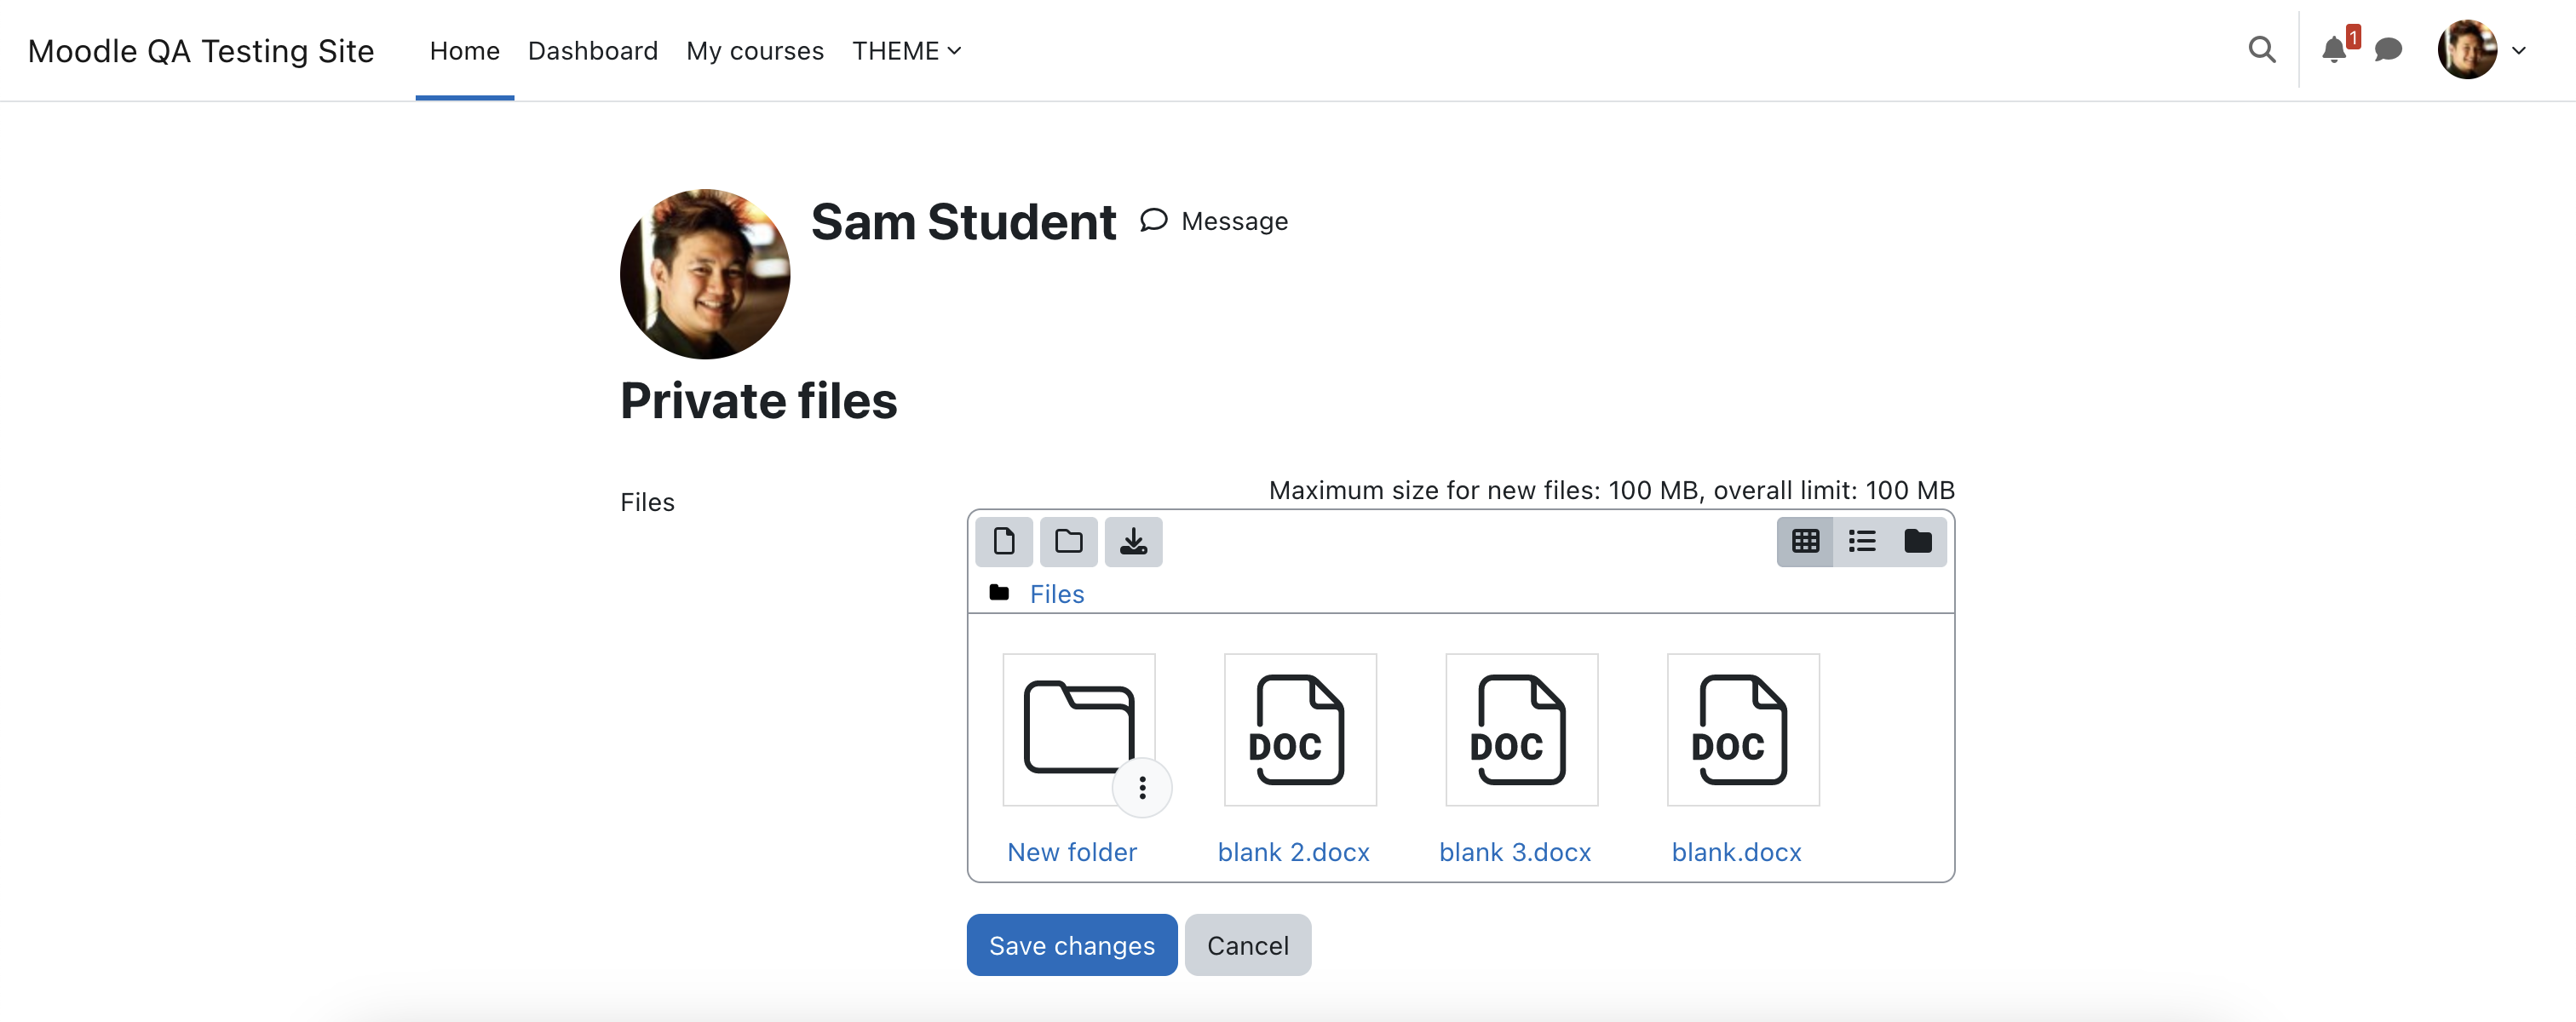Click the Message link beside Sam Student
The width and height of the screenshot is (2576, 1022).
(1214, 221)
